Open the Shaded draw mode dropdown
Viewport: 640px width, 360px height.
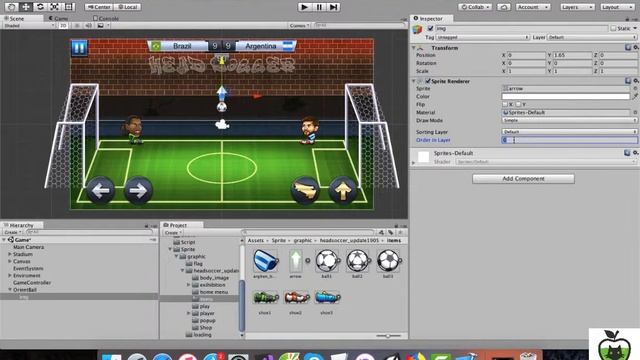(x=29, y=25)
